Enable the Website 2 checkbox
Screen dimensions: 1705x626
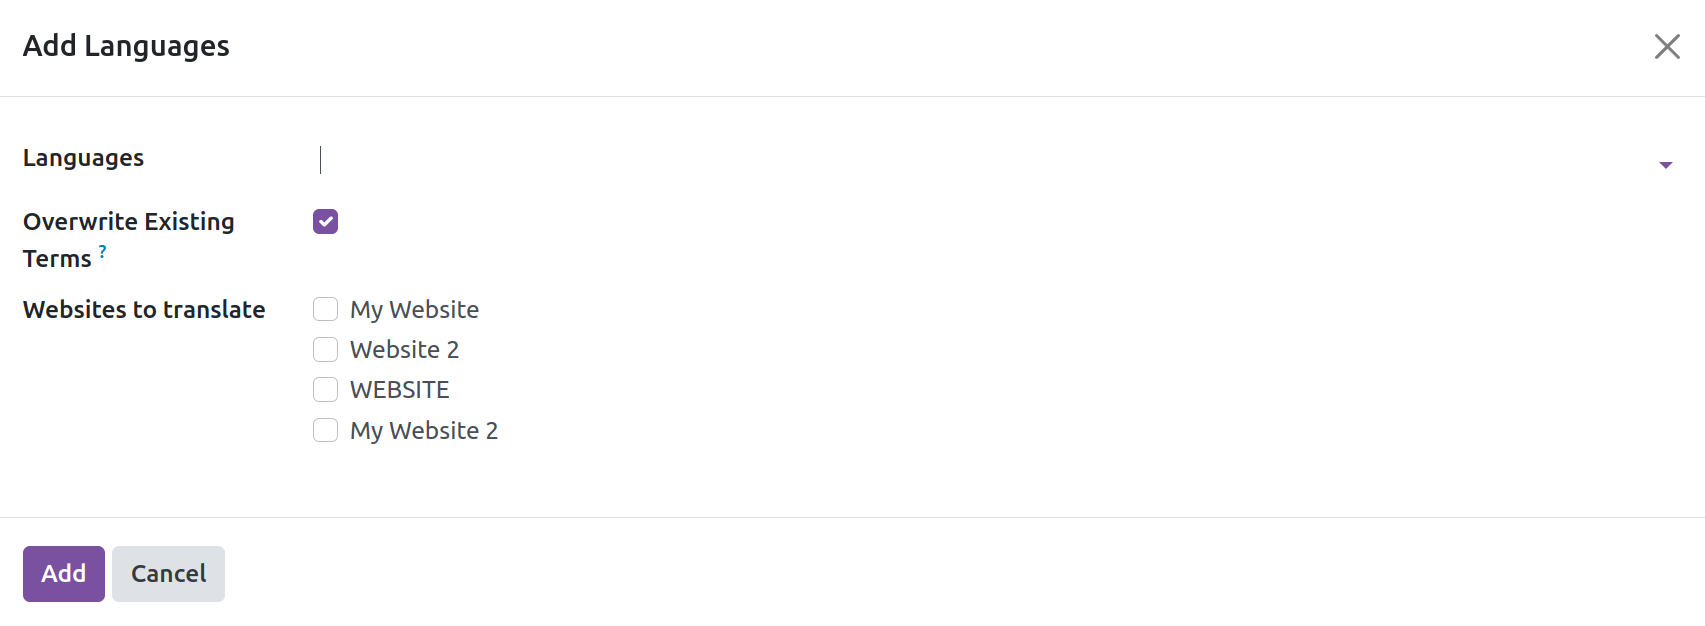coord(325,349)
